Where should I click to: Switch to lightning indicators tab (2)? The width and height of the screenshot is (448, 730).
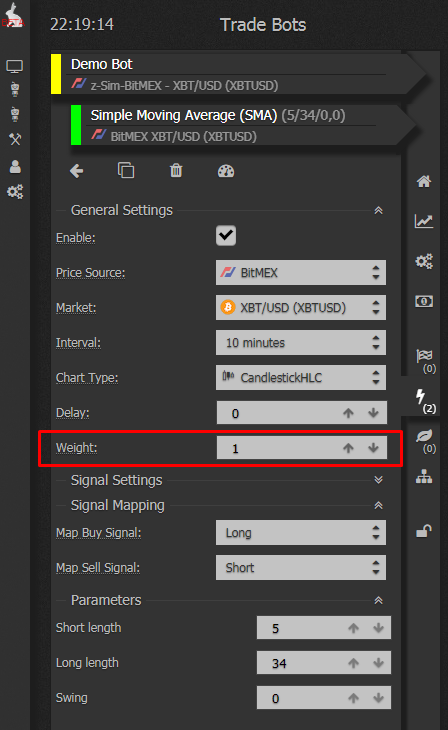pyautogui.click(x=425, y=400)
